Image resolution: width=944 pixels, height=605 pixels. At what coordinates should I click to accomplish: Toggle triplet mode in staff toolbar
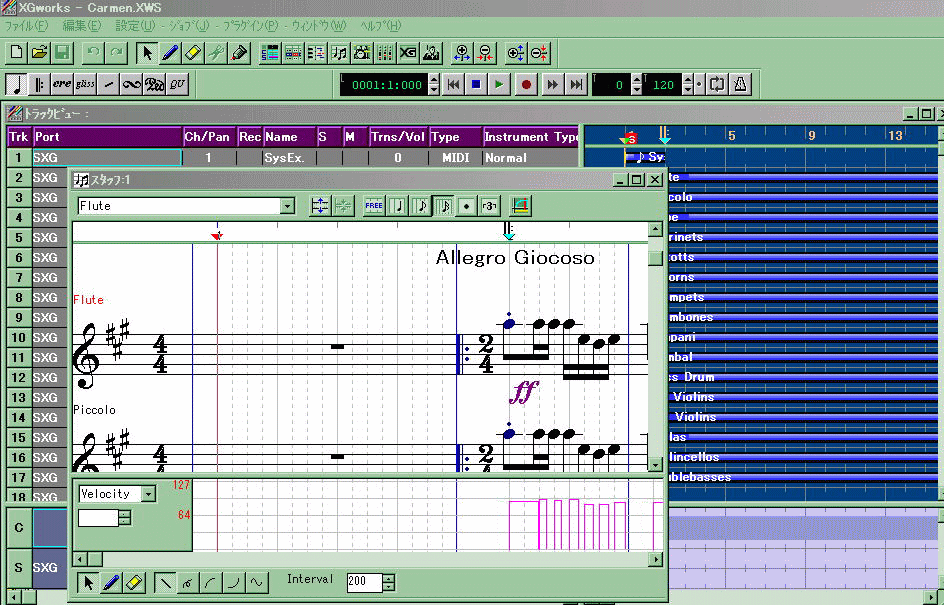click(489, 206)
